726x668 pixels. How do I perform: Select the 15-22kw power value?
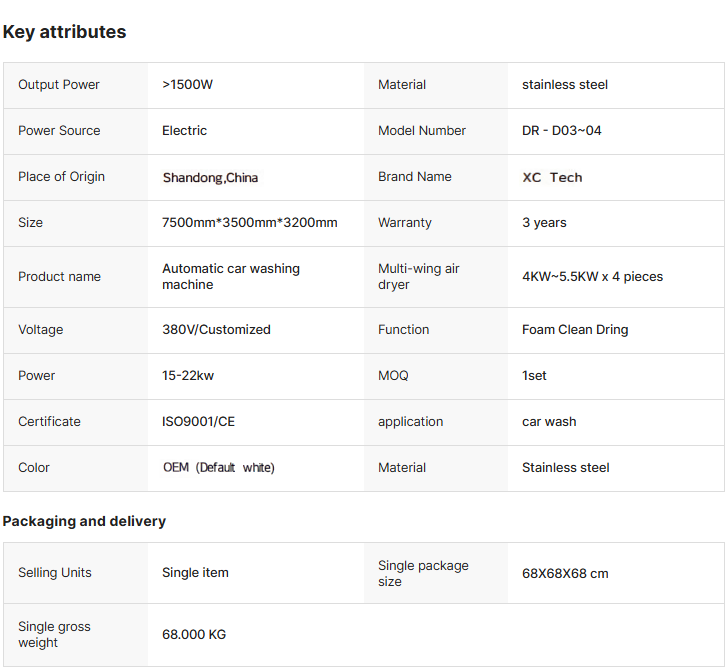point(189,376)
